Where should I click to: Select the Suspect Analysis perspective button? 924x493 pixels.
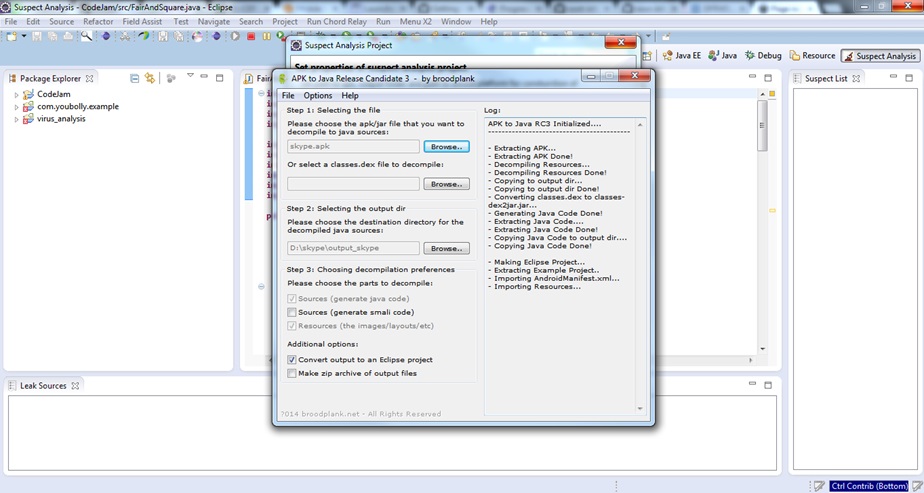point(880,55)
